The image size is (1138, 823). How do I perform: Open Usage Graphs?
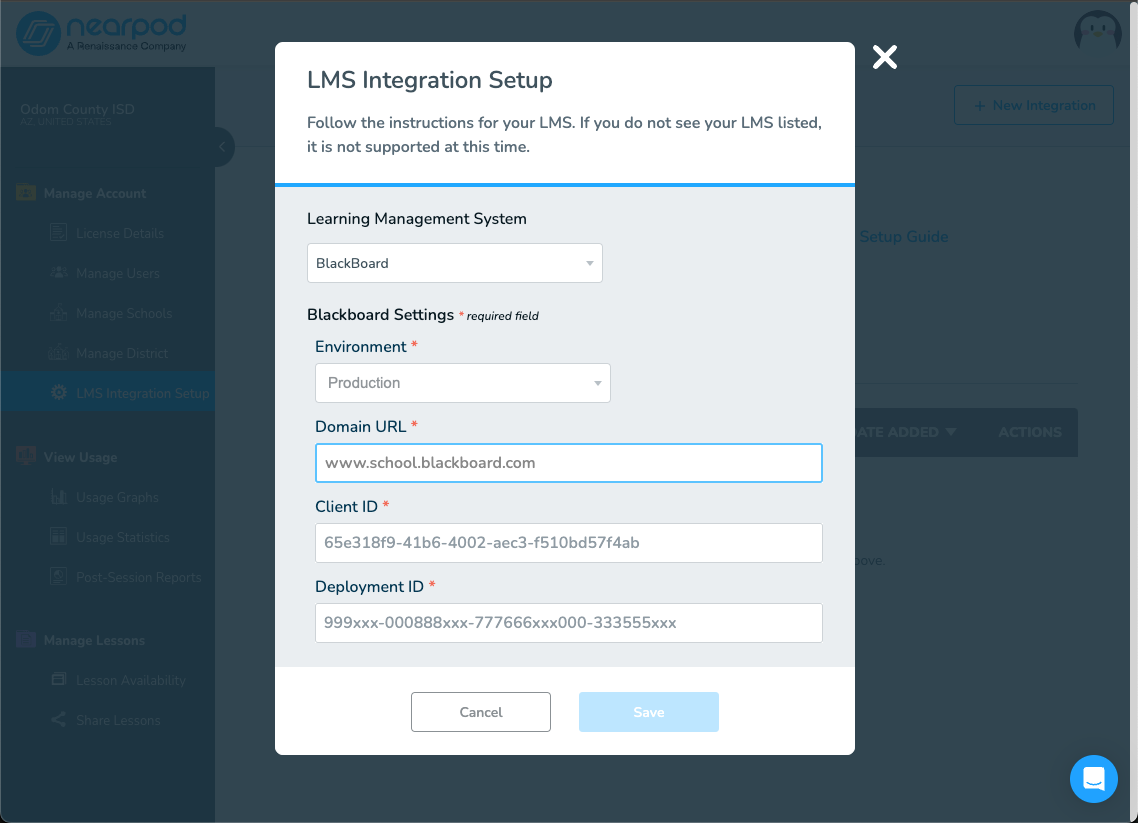117,497
